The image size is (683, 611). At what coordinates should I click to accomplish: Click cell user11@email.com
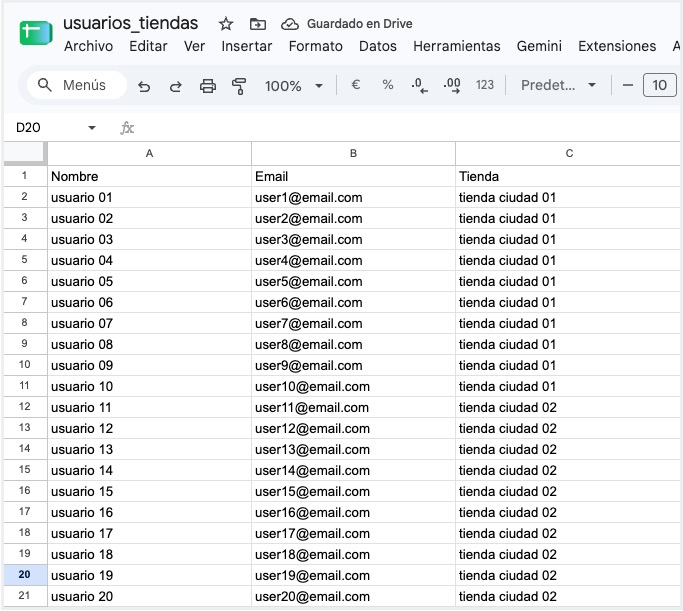click(x=353, y=408)
